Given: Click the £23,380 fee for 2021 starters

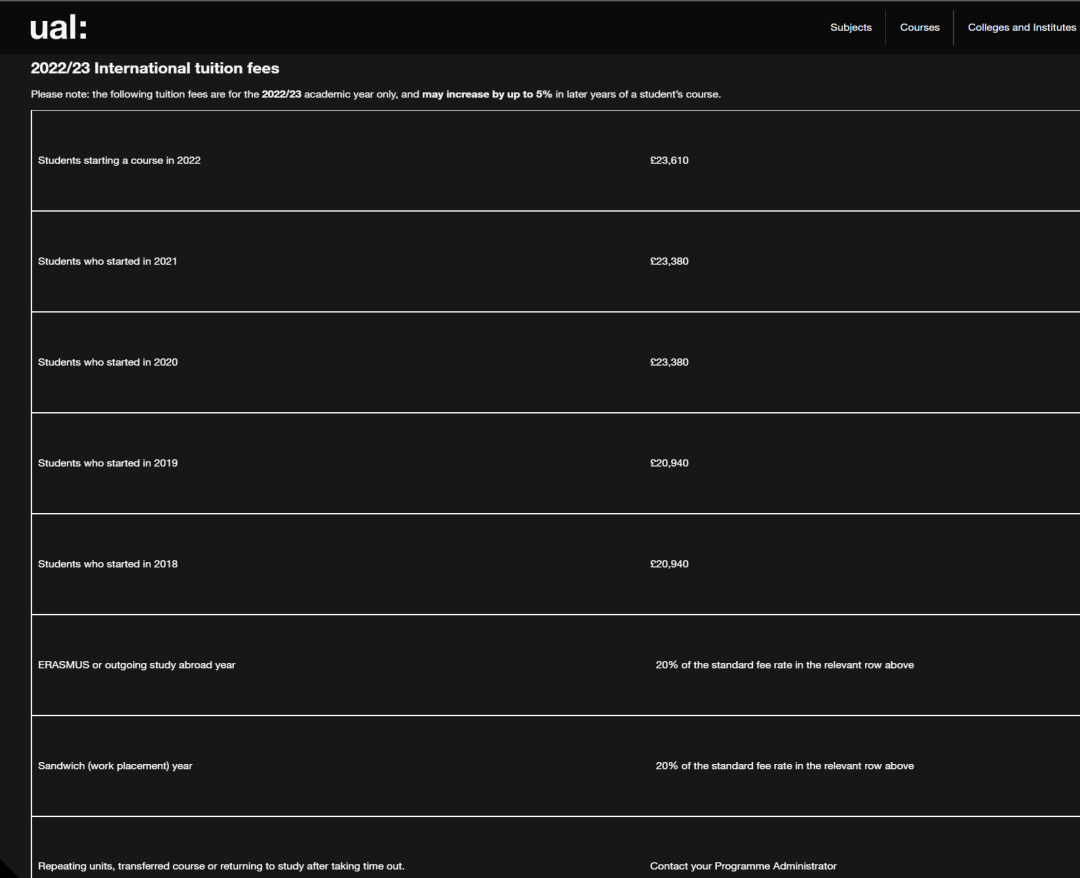Looking at the screenshot, I should pos(669,261).
